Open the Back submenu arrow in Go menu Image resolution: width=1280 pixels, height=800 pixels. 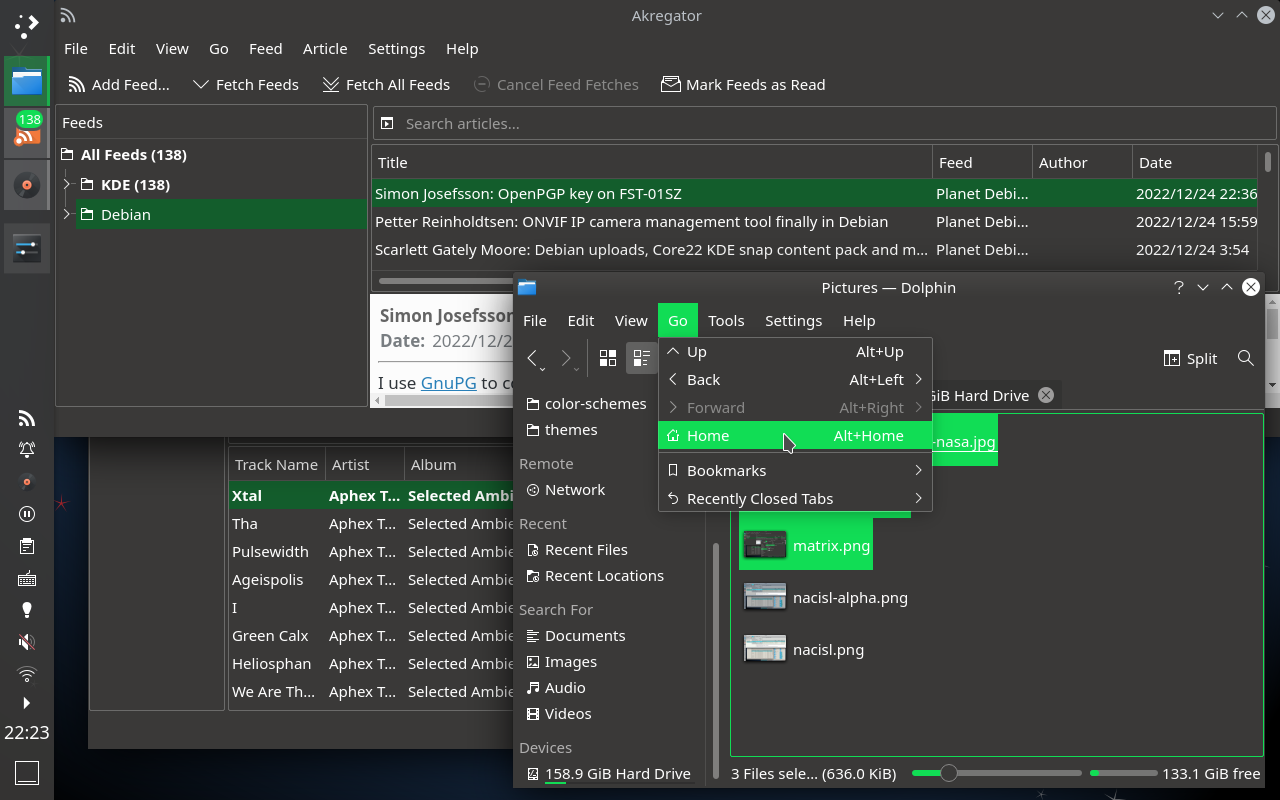918,380
